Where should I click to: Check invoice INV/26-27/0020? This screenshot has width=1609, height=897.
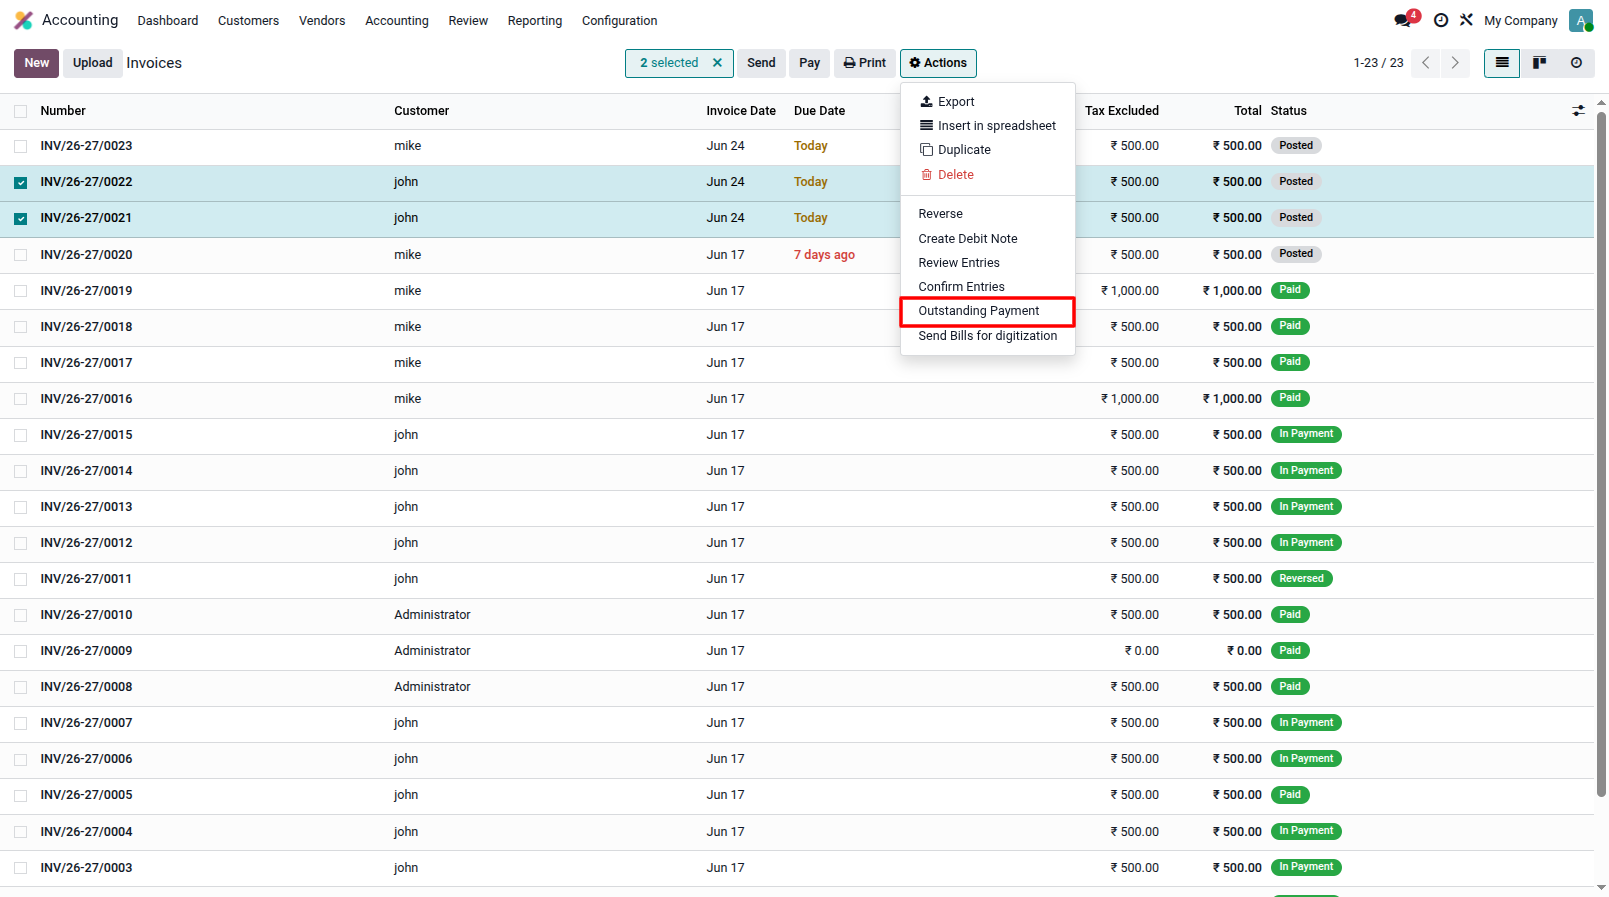tap(21, 255)
